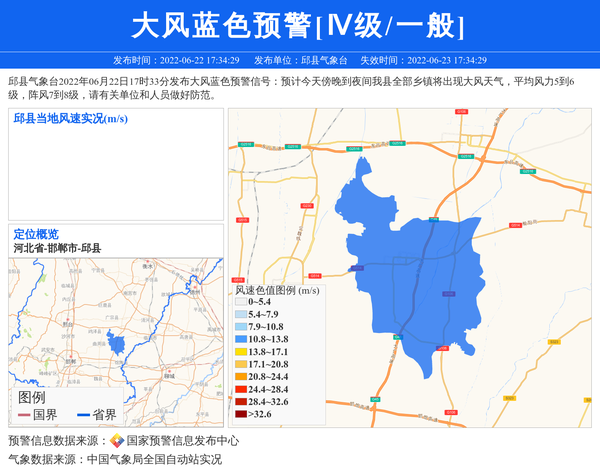
Task: Select the 13.8~17.1 yellow legend swatch
Action: pyautogui.click(x=240, y=352)
